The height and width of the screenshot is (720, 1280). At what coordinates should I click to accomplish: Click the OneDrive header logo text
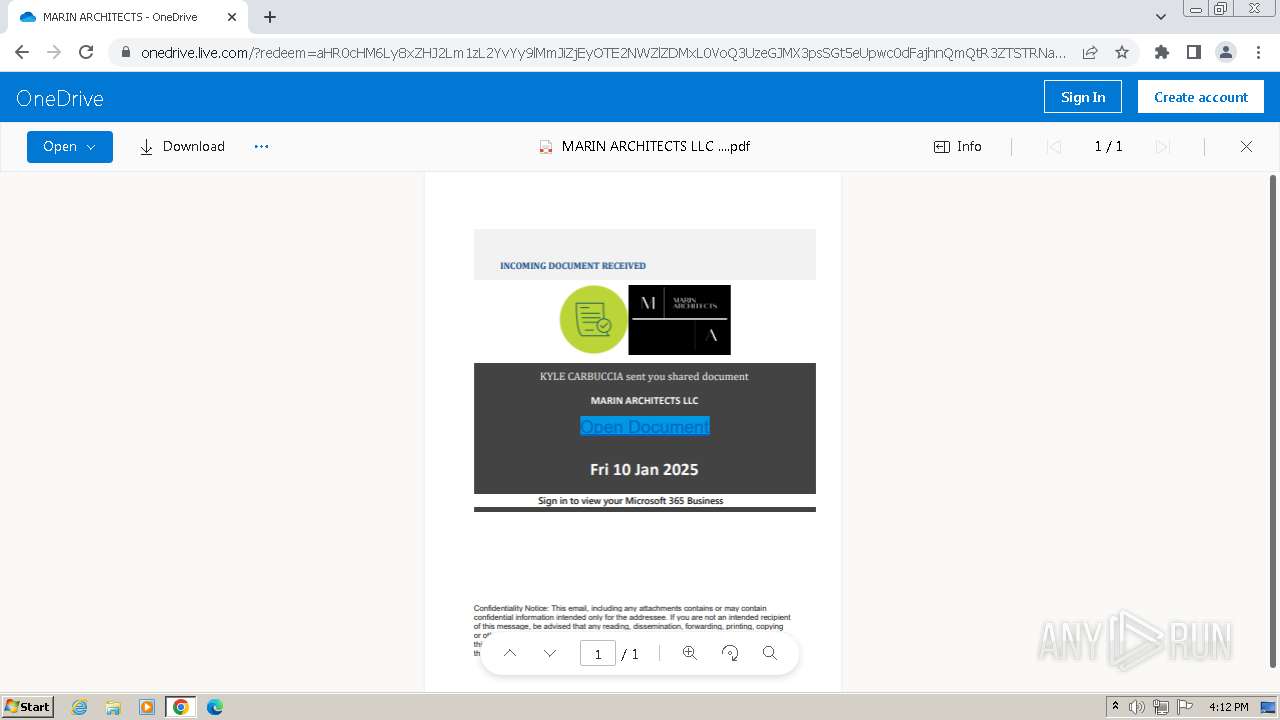60,98
